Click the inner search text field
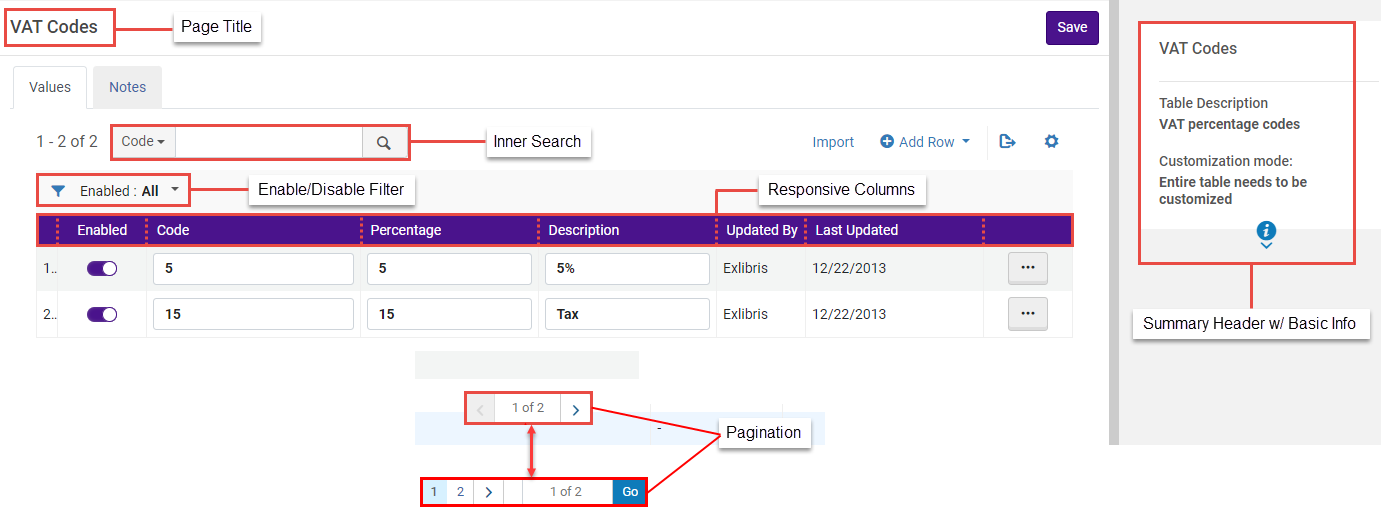1381x516 pixels. point(269,142)
